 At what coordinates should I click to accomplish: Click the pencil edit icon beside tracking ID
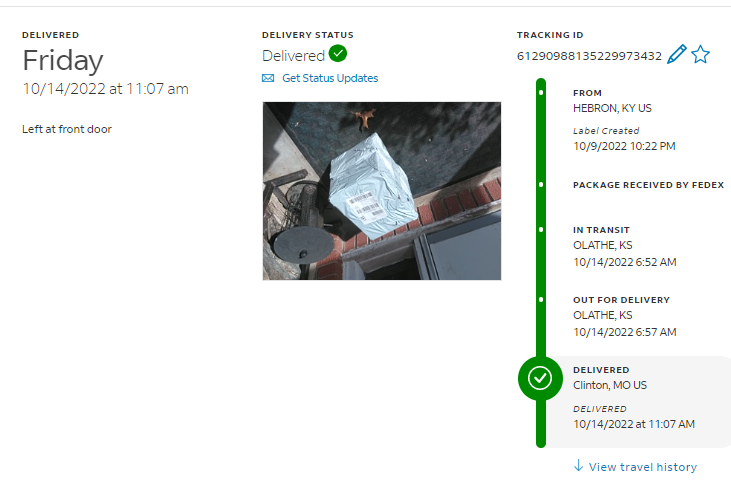[676, 54]
